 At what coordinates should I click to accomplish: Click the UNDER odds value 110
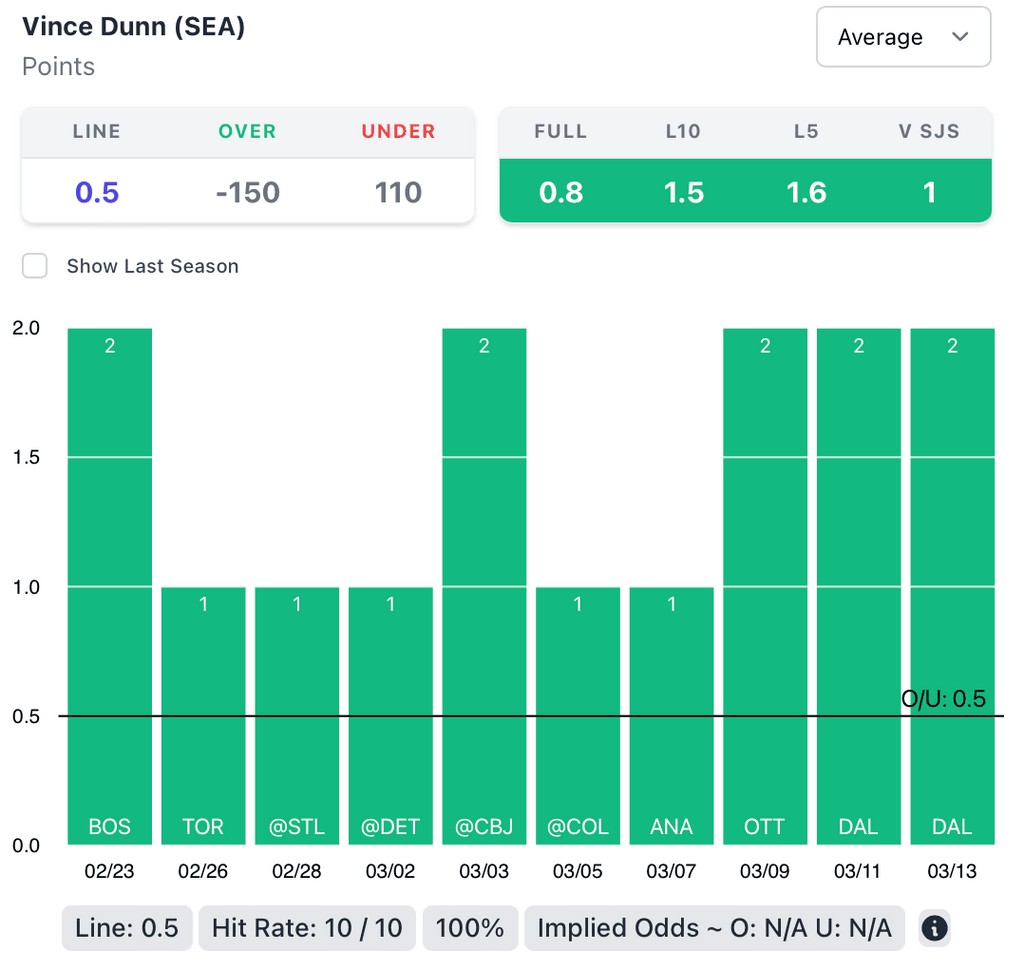pos(398,192)
